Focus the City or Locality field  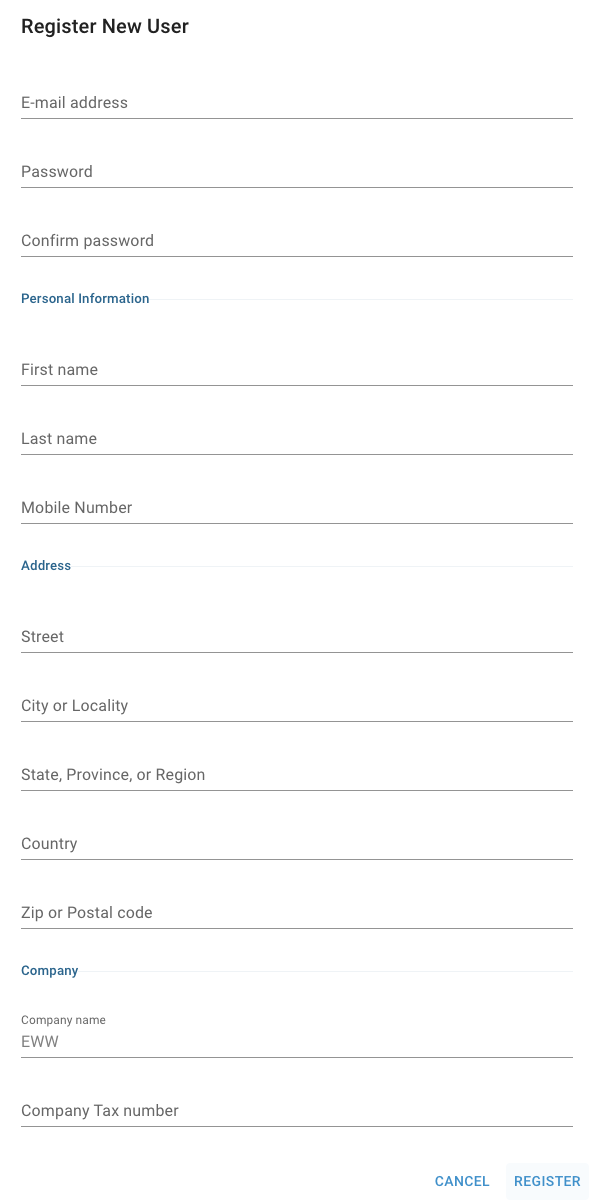pyautogui.click(x=296, y=705)
